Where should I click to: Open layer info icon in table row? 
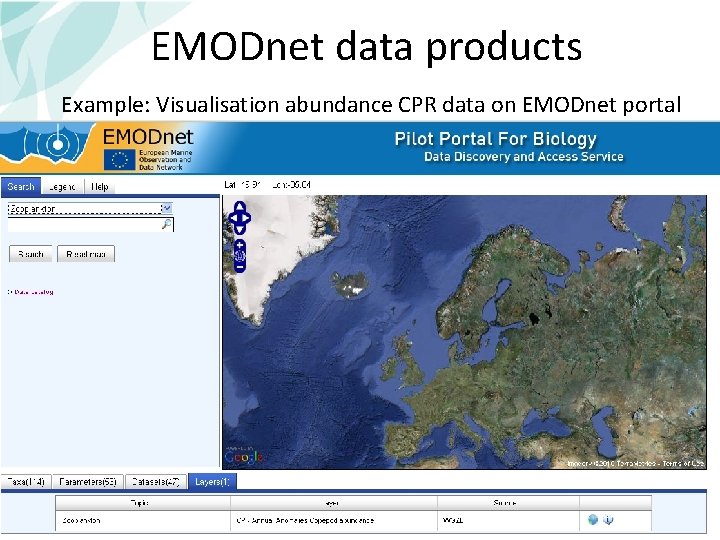[608, 520]
